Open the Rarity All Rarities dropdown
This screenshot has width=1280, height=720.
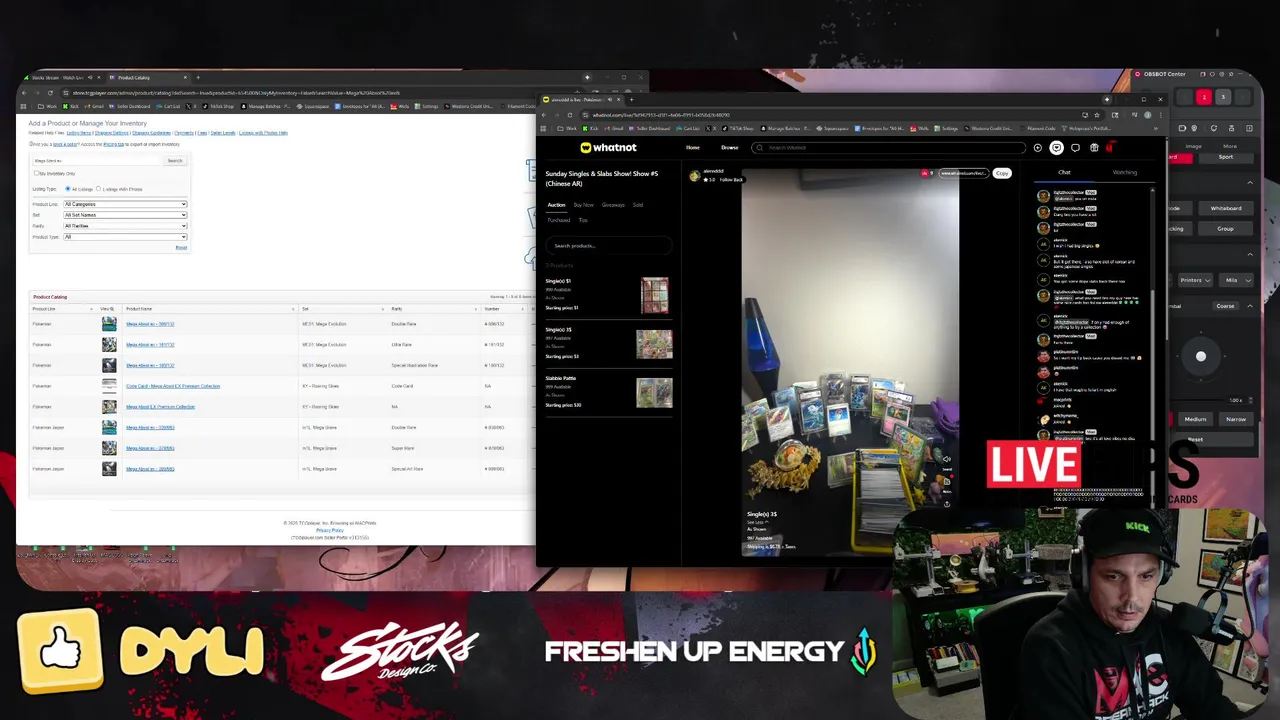(x=125, y=226)
